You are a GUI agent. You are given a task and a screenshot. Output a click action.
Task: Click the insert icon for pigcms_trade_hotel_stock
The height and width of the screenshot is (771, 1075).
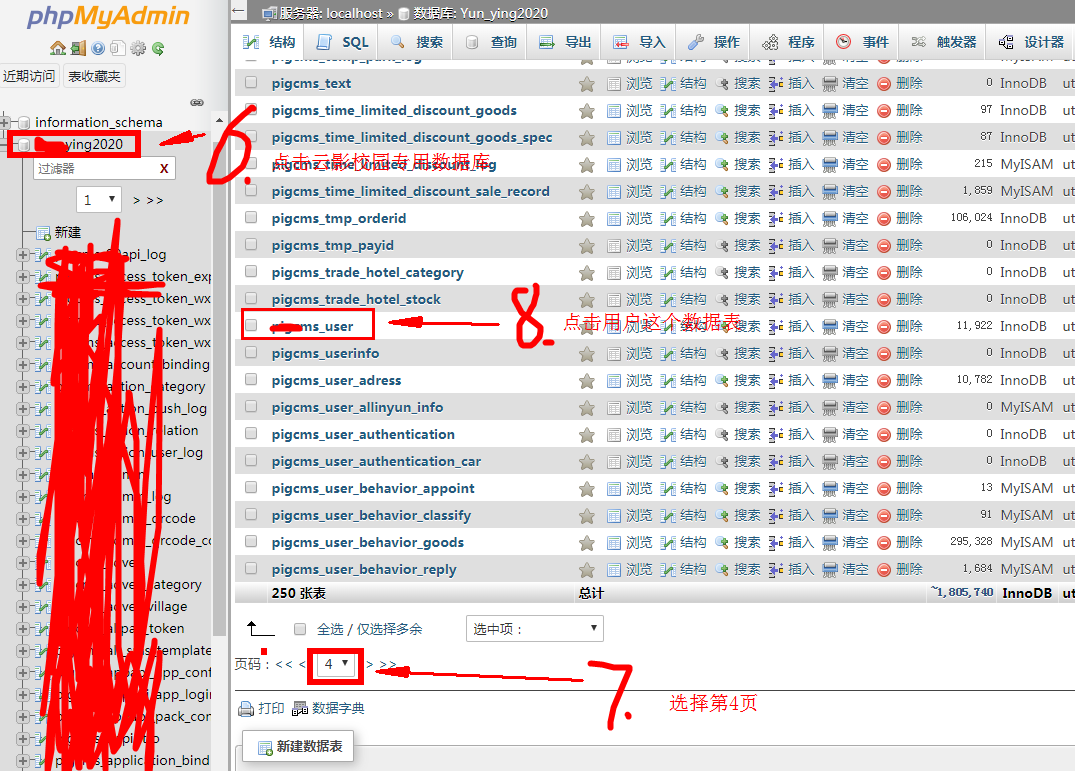tap(775, 299)
